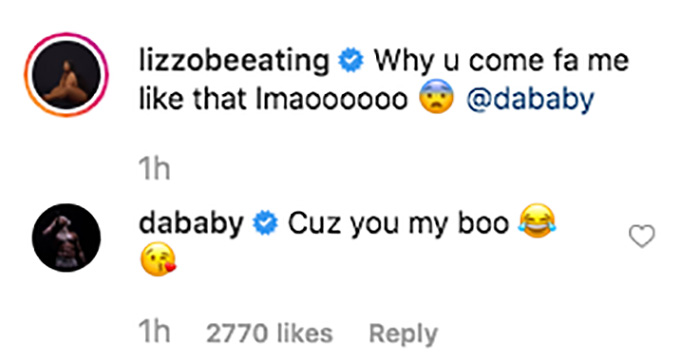Click the 1h timestamp under dababy's comment
This screenshot has height=362, width=700.
click(x=154, y=333)
